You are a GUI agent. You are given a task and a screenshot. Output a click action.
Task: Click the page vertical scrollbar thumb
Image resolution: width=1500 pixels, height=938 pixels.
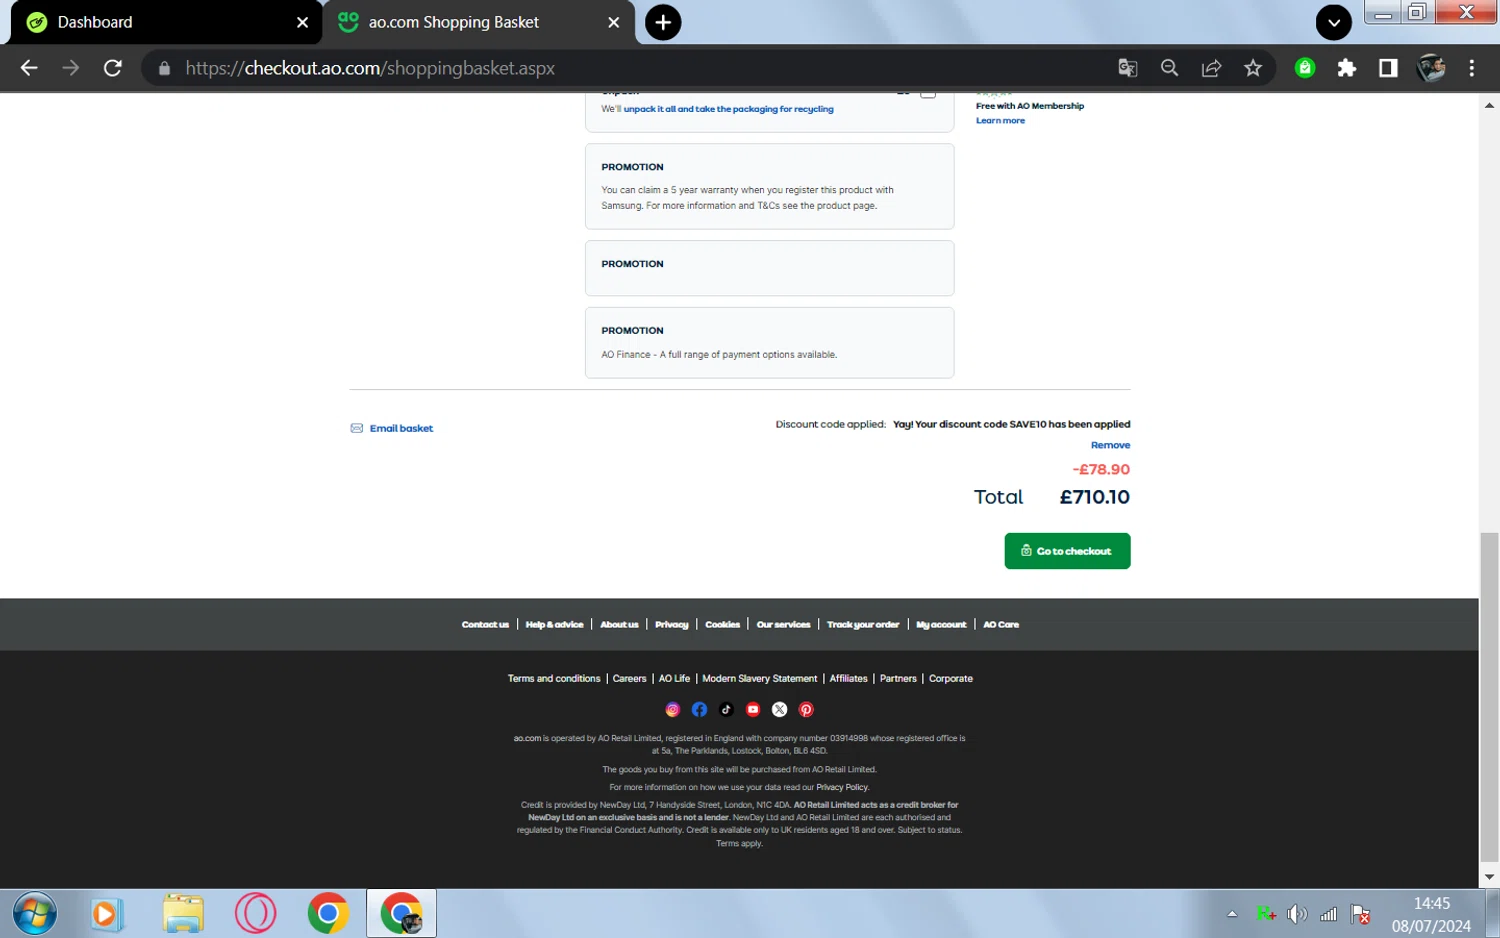pos(1489,697)
